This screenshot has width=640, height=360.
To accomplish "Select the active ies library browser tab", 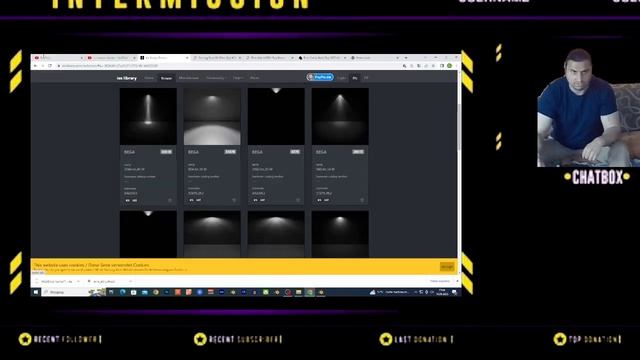I will (163, 58).
